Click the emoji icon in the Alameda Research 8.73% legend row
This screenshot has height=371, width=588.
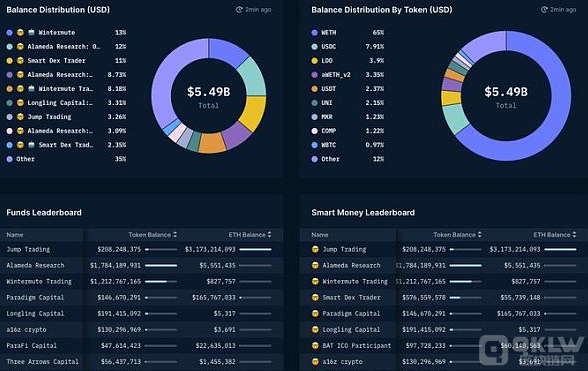tap(20, 75)
